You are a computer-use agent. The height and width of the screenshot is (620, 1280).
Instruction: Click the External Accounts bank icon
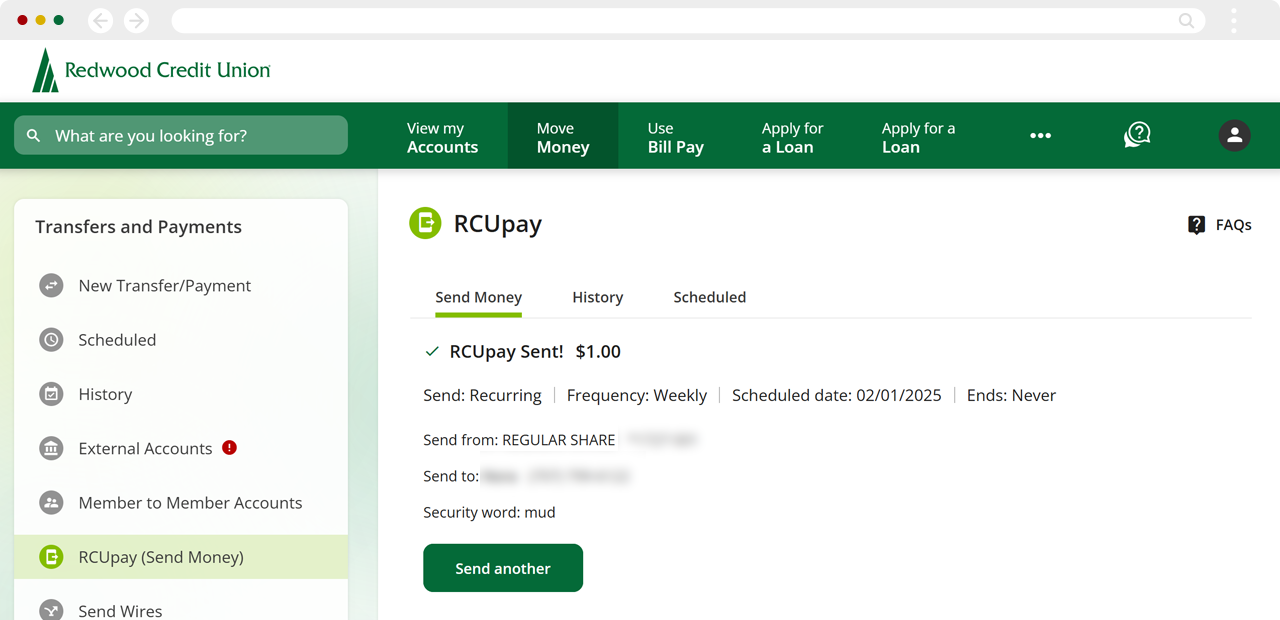51,448
